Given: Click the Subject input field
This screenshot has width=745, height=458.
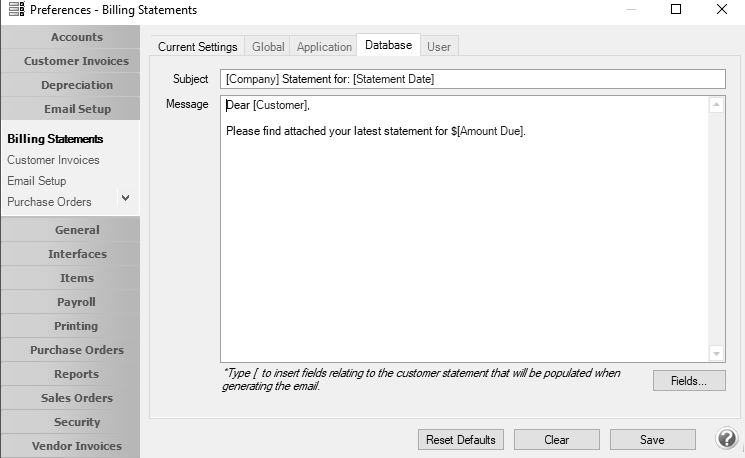Looking at the screenshot, I should [472, 79].
